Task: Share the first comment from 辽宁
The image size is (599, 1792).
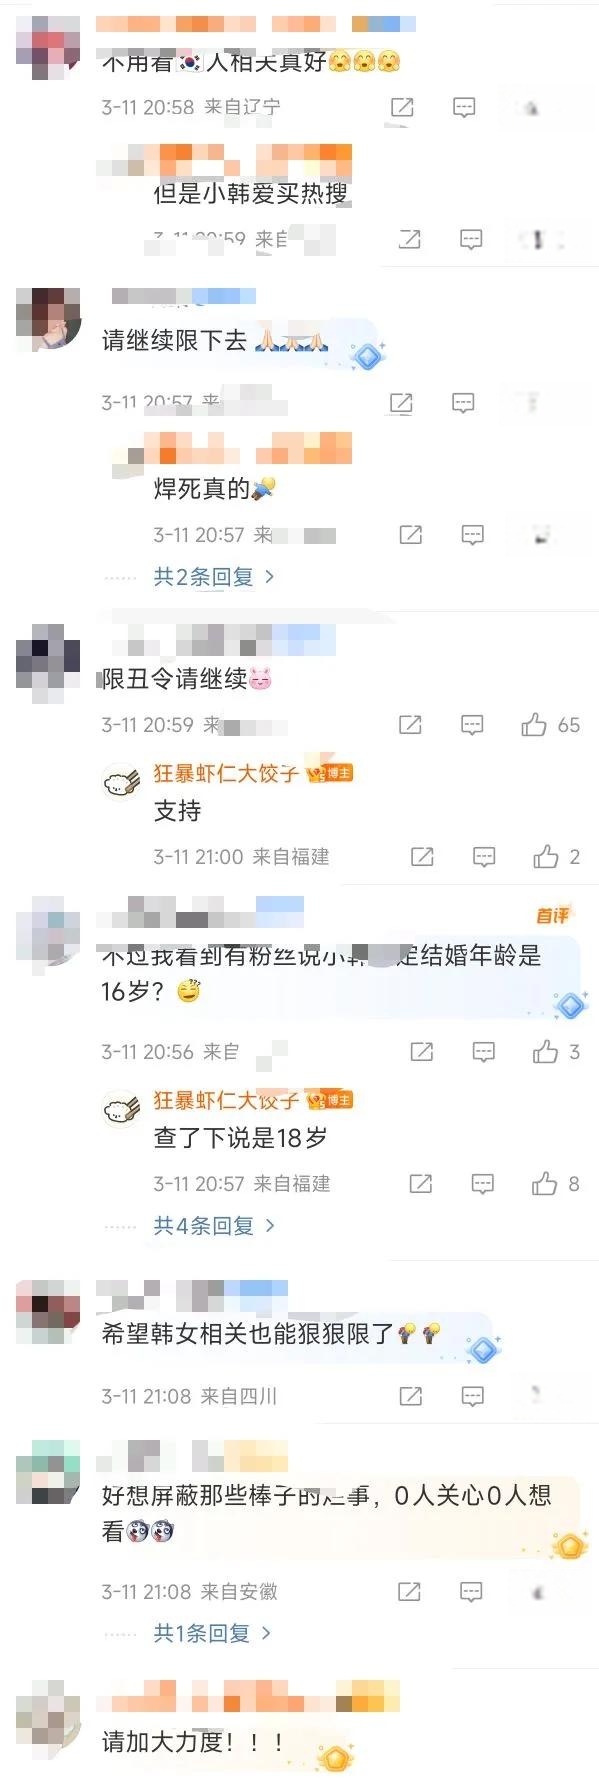Action: 402,107
